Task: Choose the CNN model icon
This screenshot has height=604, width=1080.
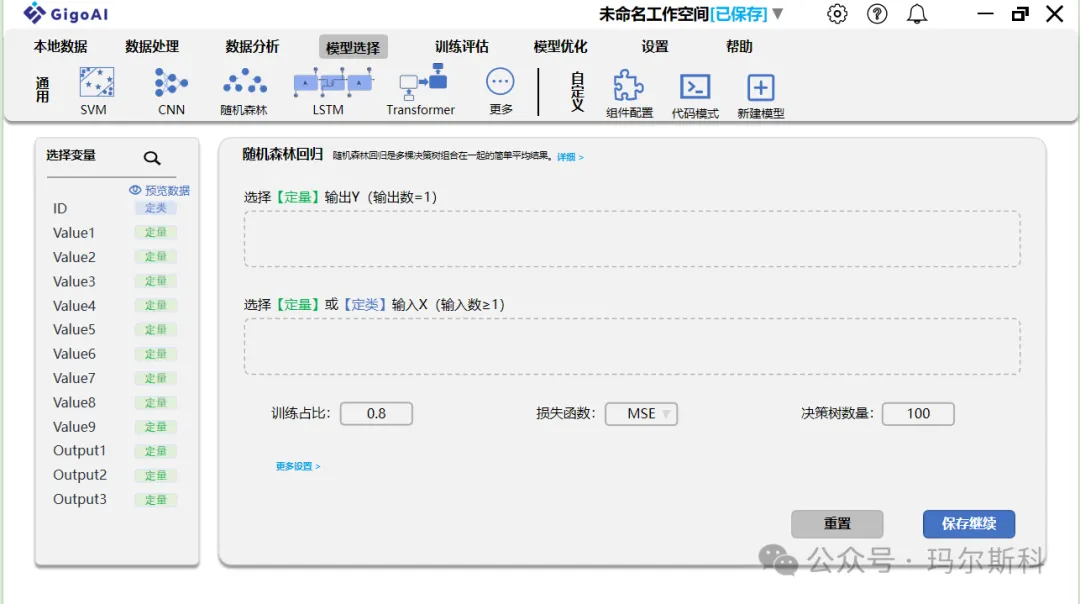Action: tap(171, 83)
